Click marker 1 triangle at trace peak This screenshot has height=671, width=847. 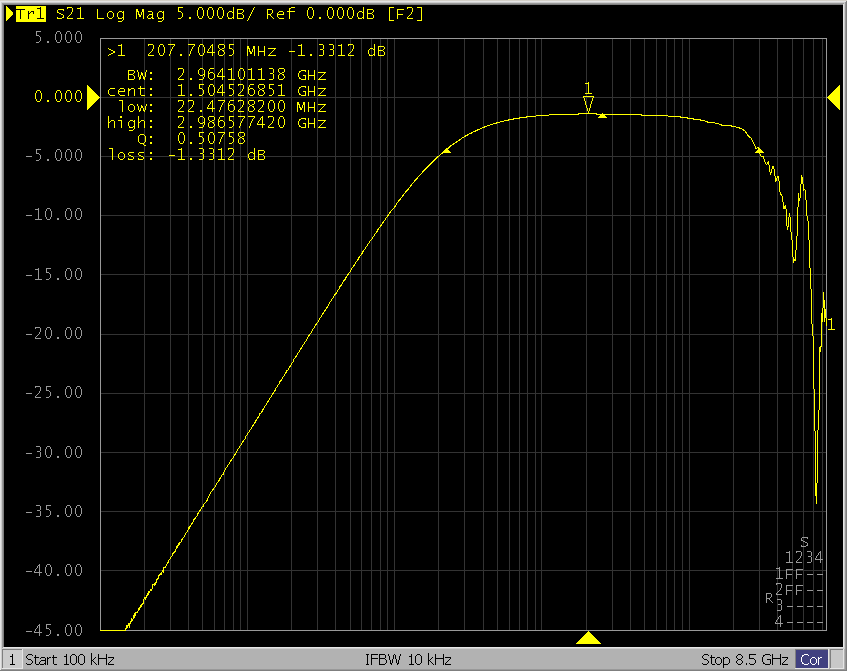[588, 104]
